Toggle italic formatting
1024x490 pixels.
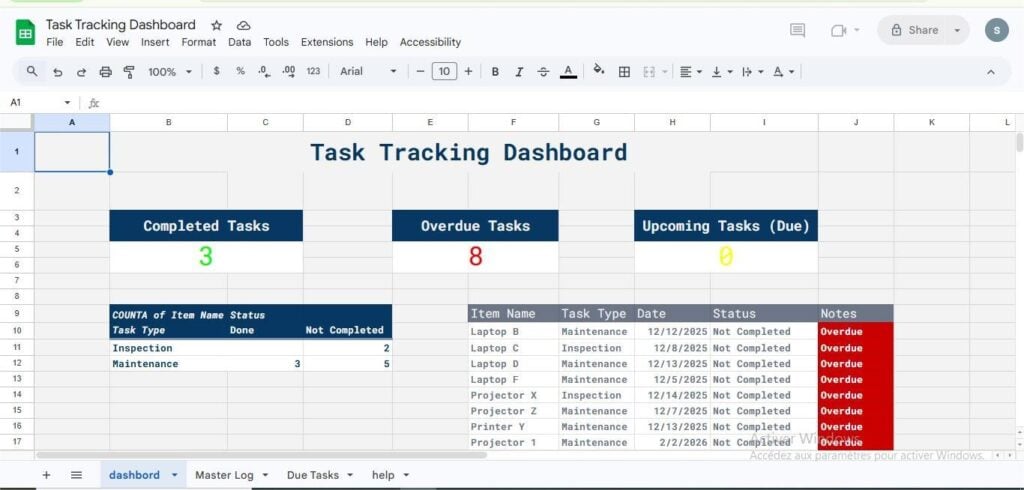pyautogui.click(x=519, y=72)
